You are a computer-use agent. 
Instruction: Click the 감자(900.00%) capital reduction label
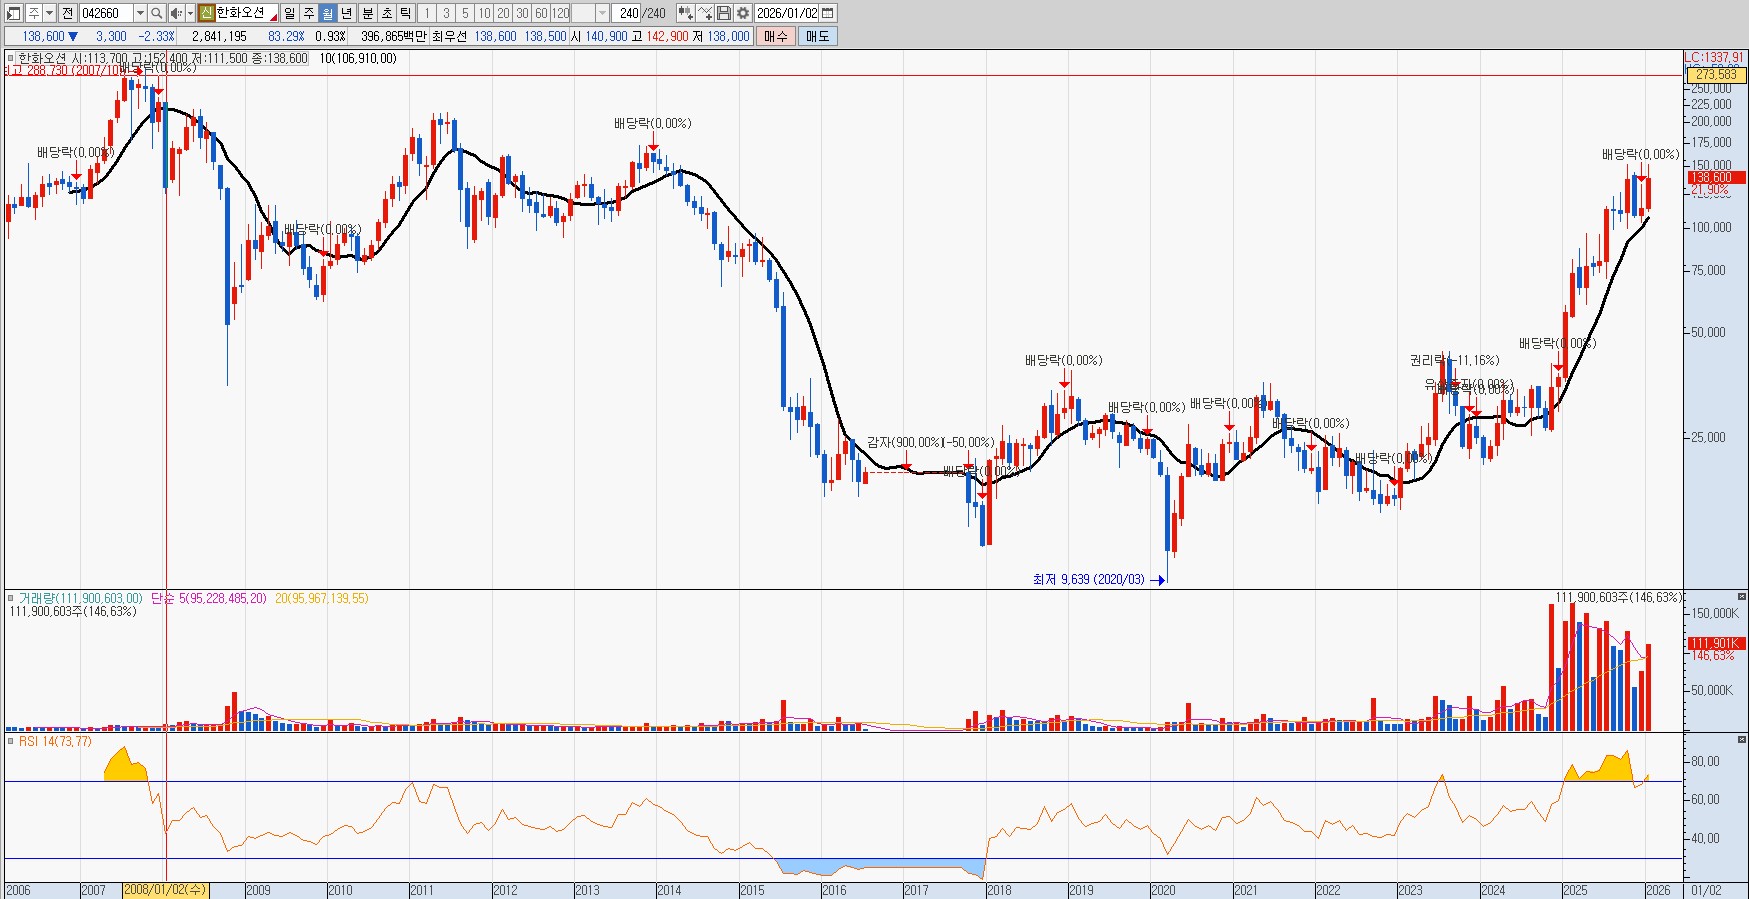[930, 442]
